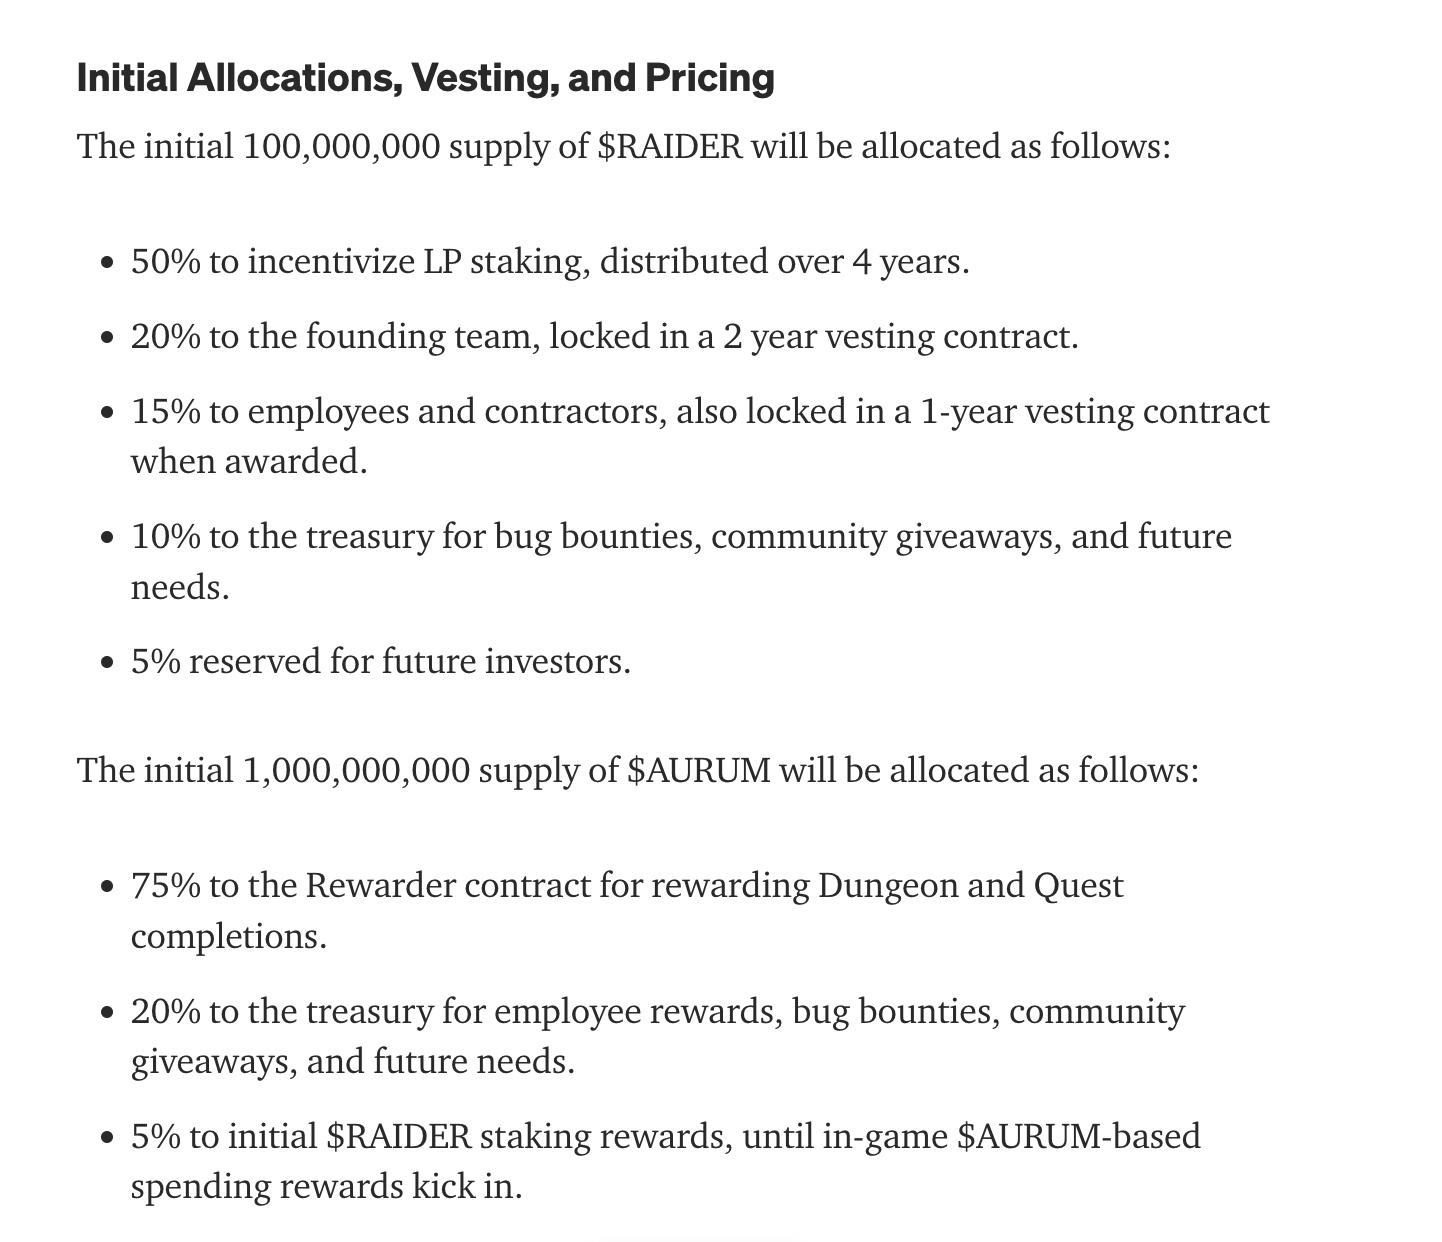
Task: Click "spending rewards kick in." text
Action: coord(327,1187)
